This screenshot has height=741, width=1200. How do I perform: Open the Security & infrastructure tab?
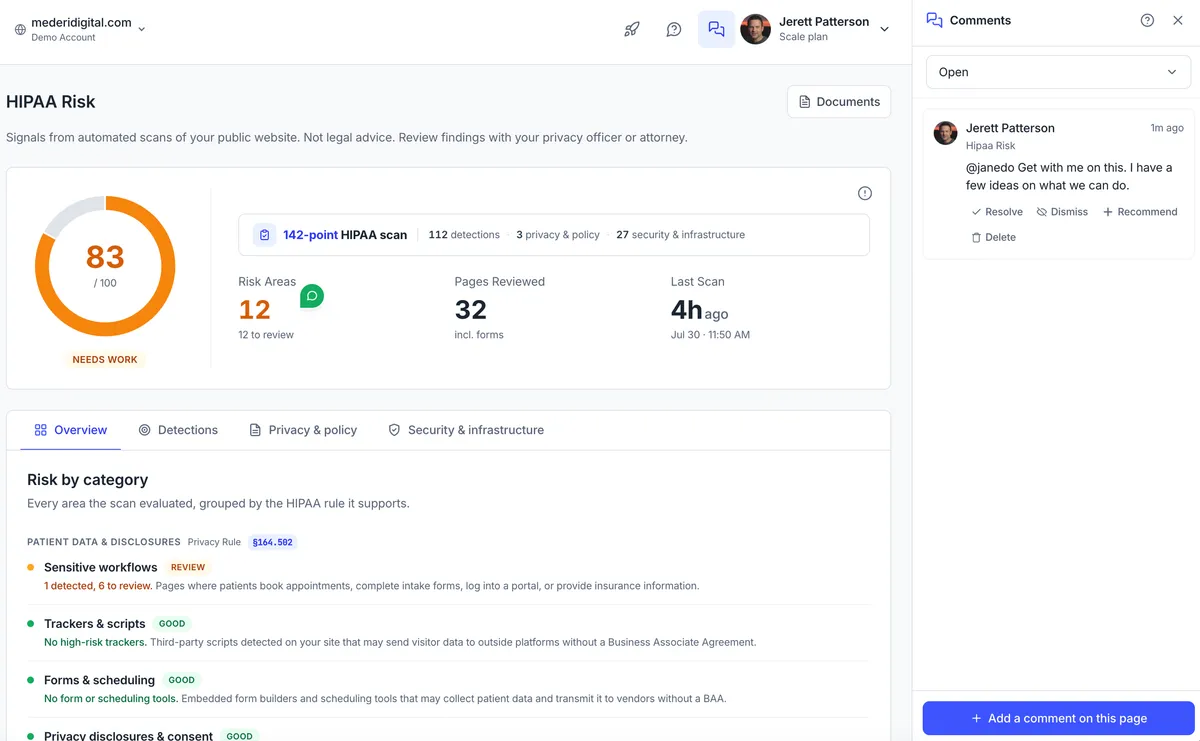[x=466, y=430]
